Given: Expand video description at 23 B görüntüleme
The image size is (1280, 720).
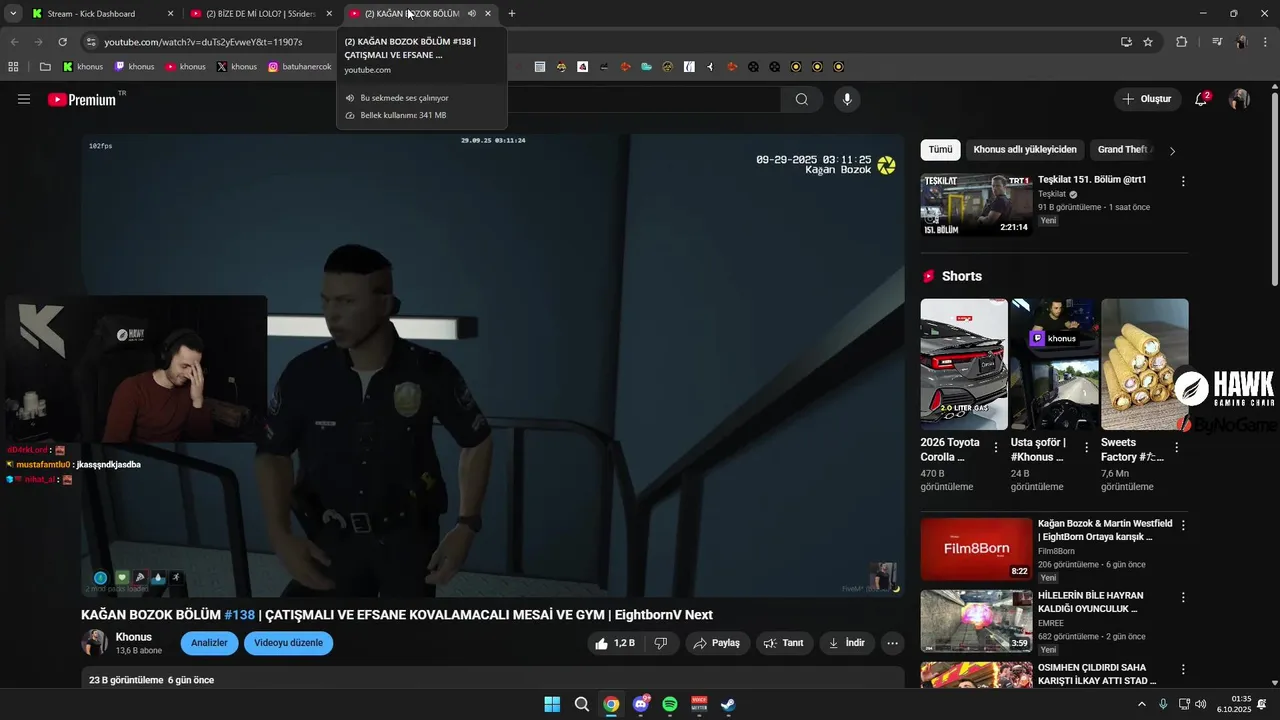Looking at the screenshot, I should click(x=493, y=680).
